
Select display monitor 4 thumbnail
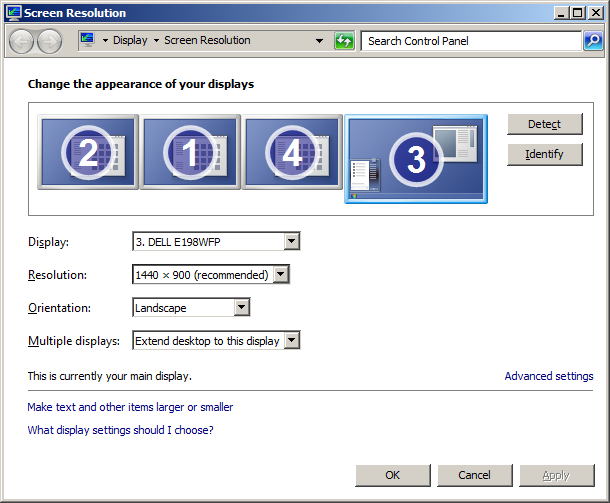tap(292, 152)
